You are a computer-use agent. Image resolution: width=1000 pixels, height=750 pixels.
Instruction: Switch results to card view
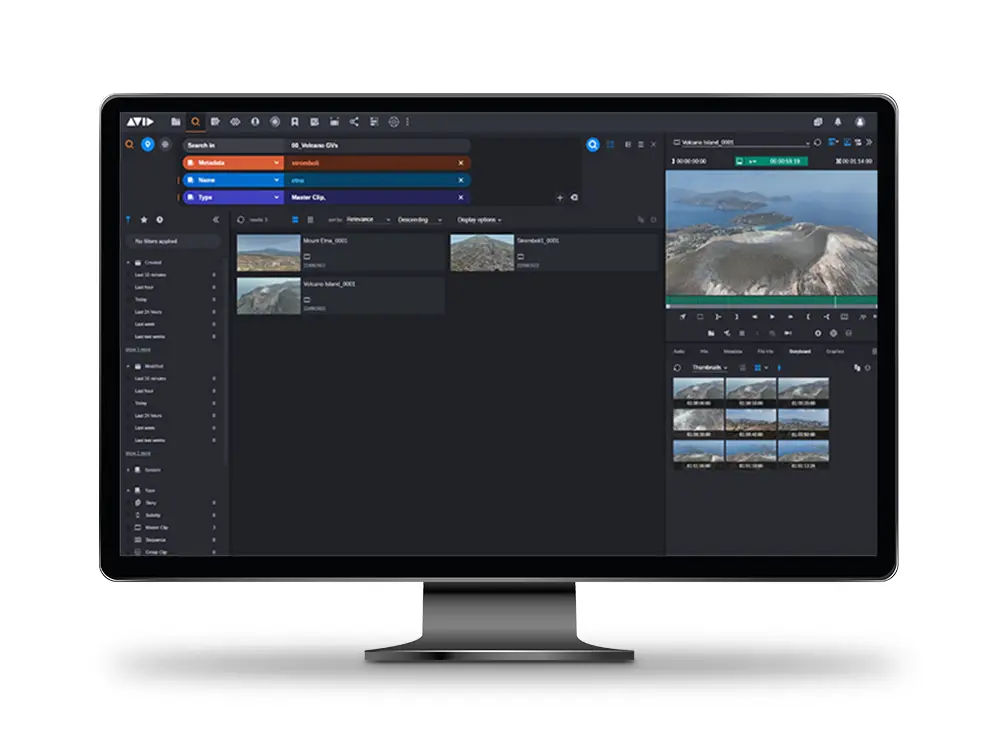point(295,219)
